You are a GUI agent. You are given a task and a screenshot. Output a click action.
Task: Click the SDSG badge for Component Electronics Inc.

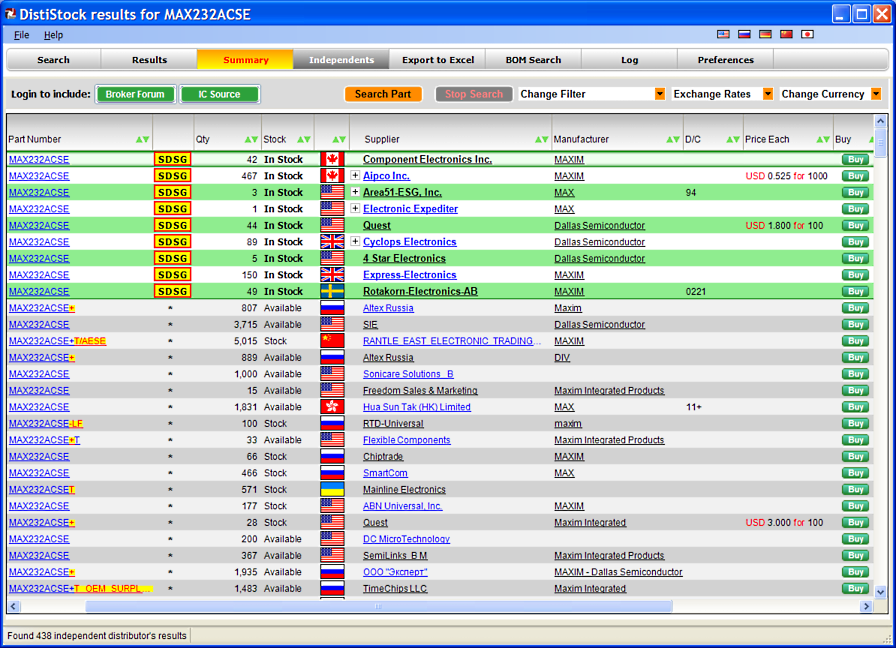(173, 159)
